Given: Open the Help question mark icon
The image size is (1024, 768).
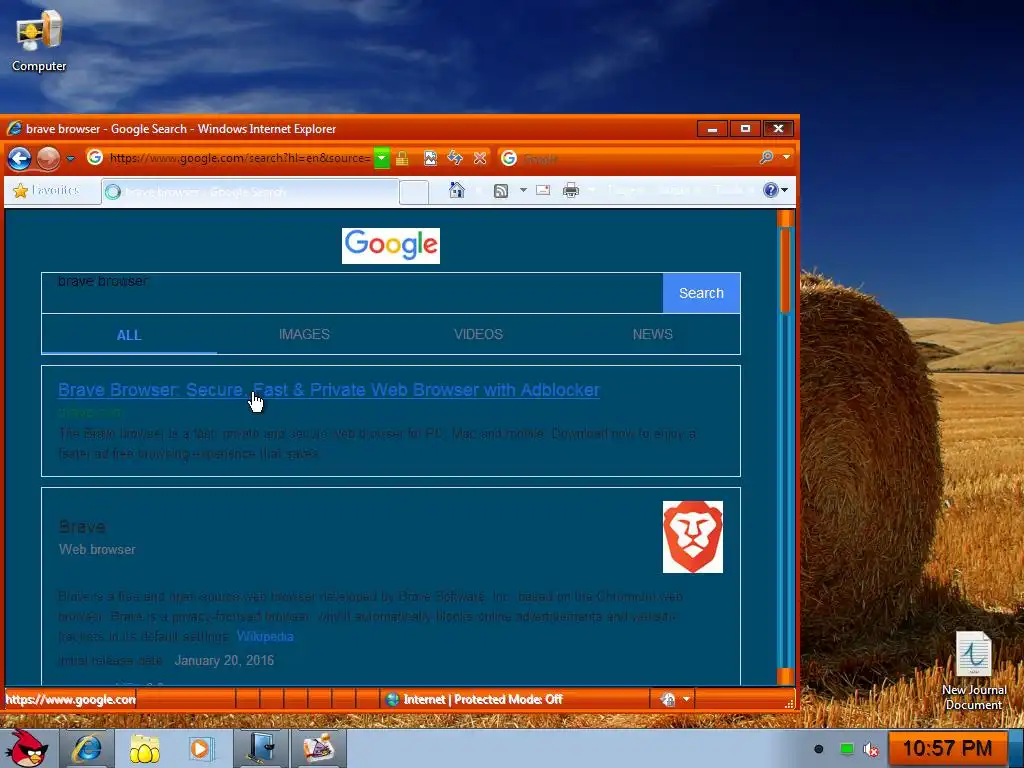Looking at the screenshot, I should 771,190.
